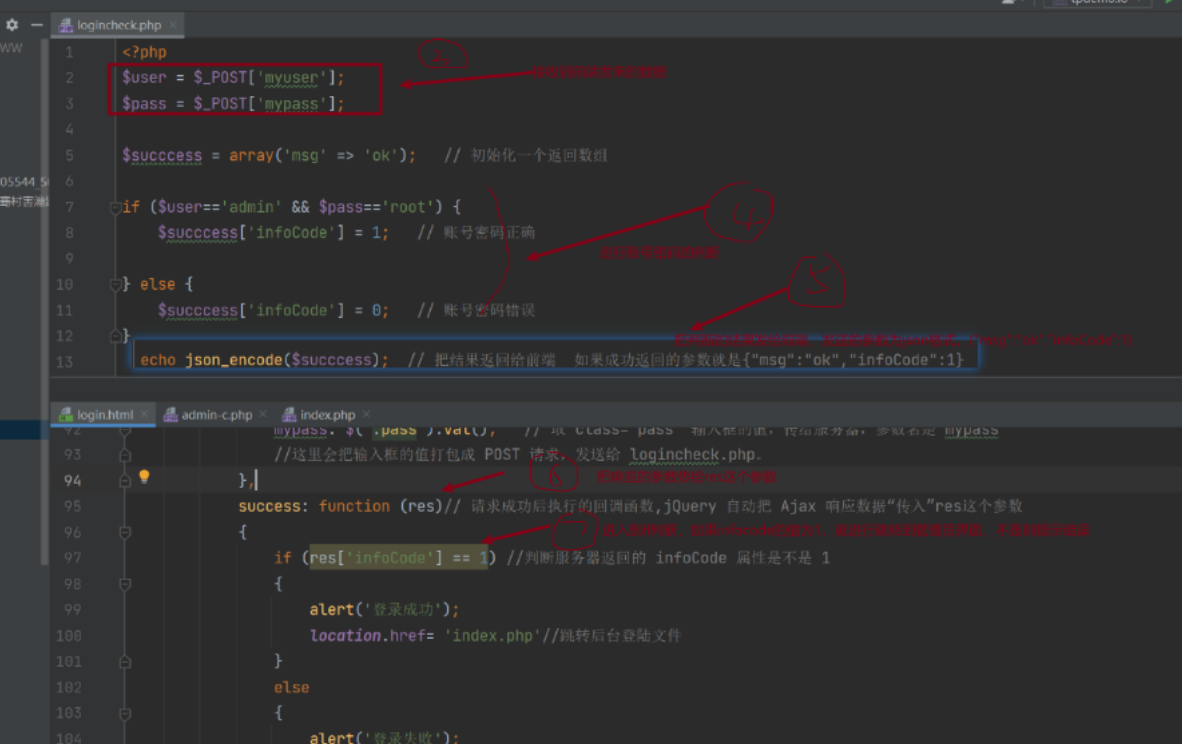Collapse the else block at line 10
This screenshot has height=744, width=1182.
(115, 285)
